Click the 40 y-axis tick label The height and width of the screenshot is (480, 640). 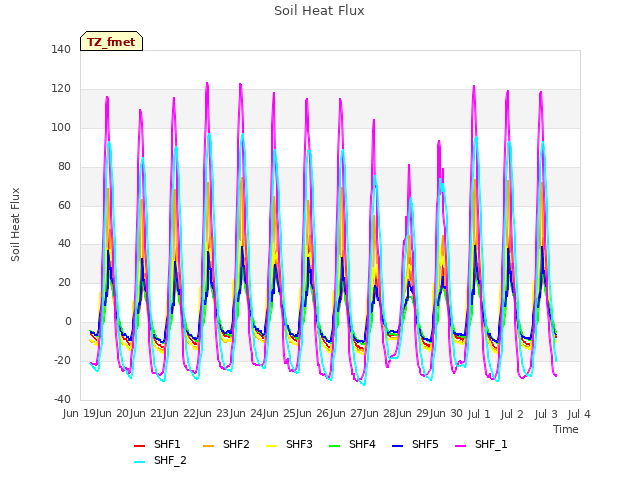(64, 244)
